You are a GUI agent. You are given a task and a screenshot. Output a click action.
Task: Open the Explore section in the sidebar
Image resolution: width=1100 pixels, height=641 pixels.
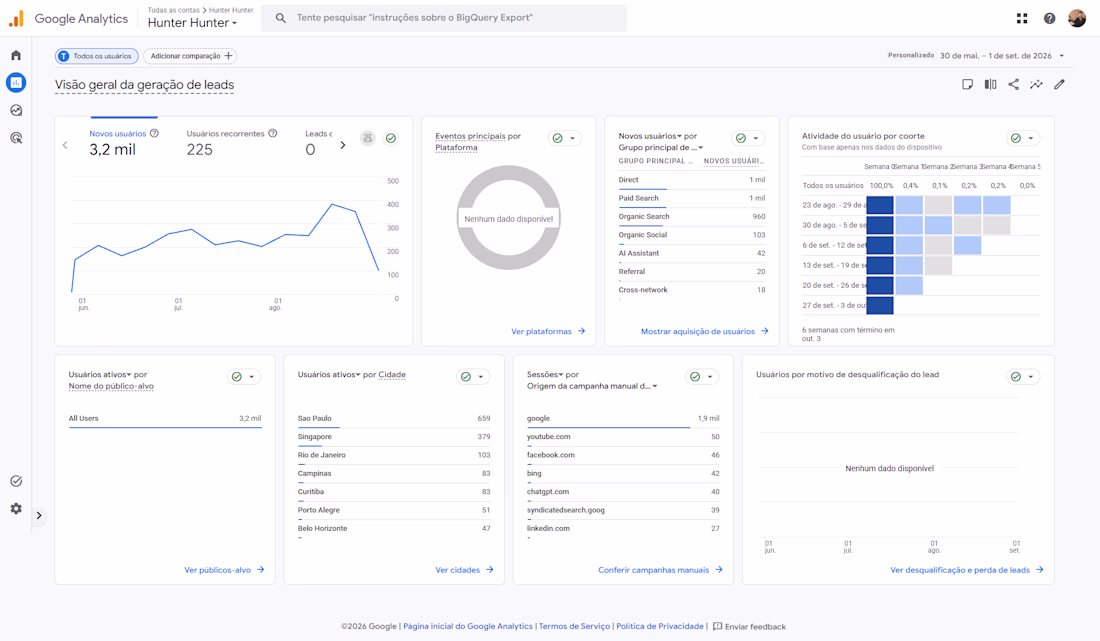[x=16, y=110]
